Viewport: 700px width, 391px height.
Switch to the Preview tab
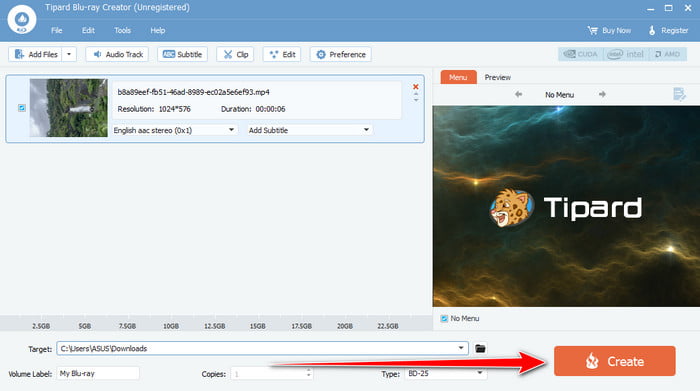497,77
